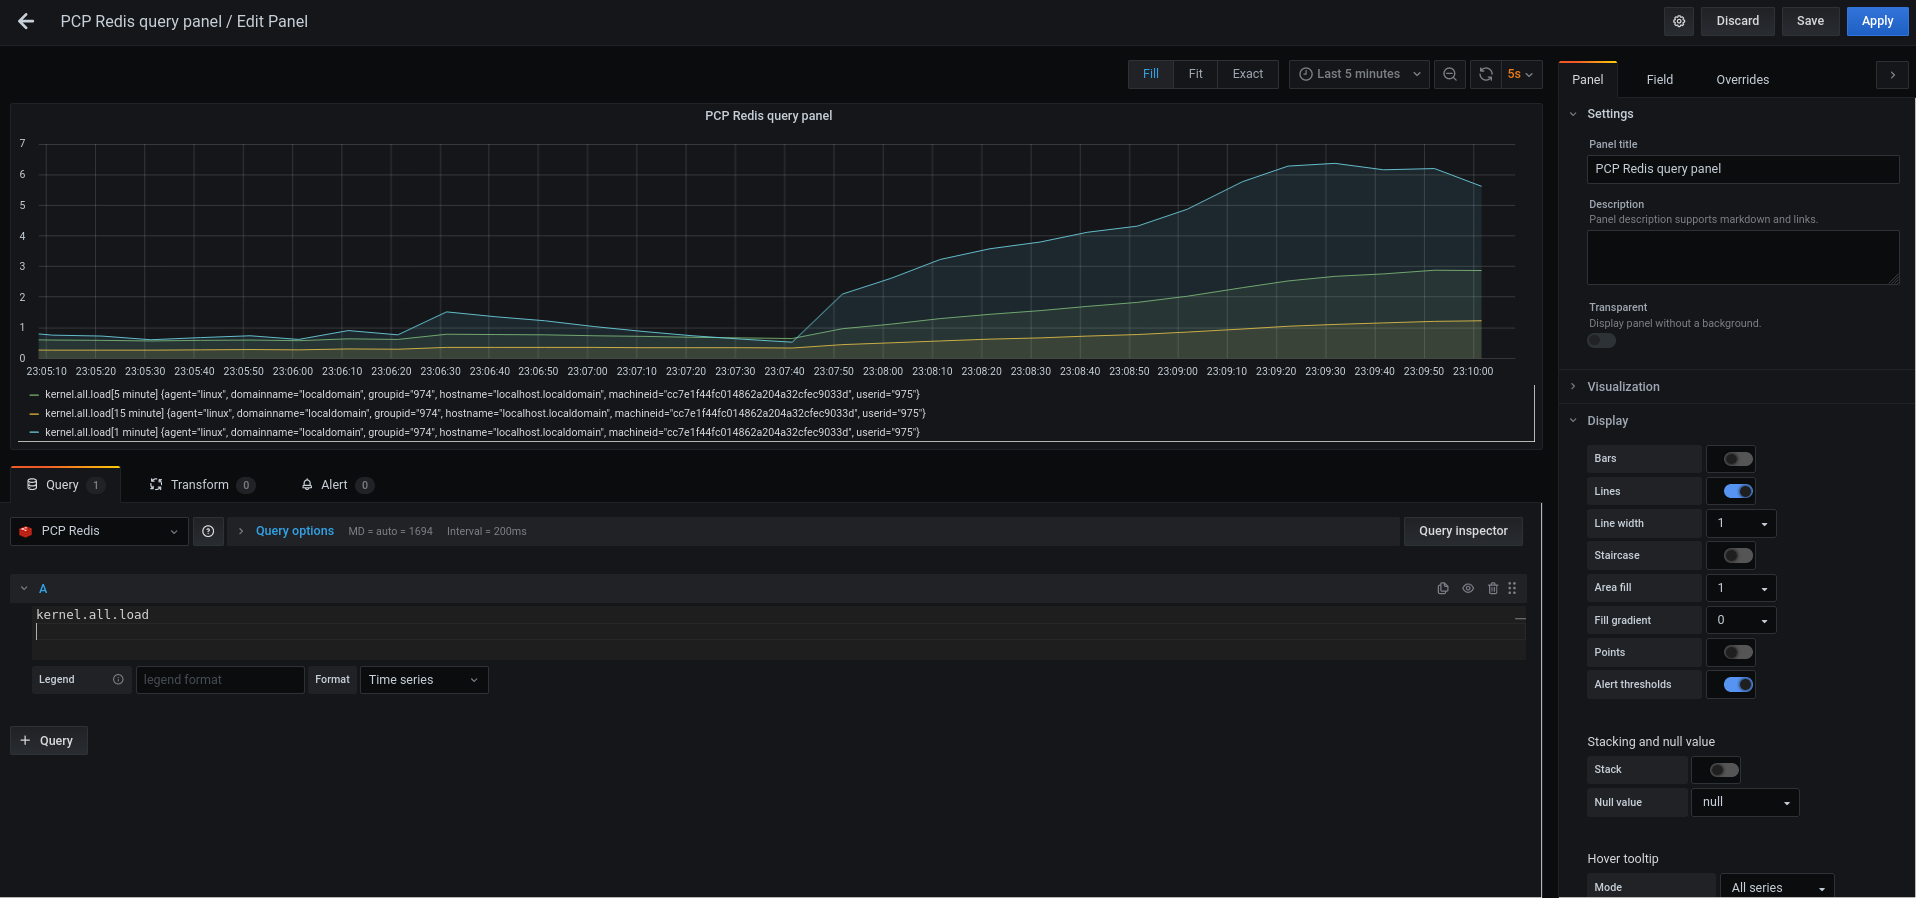Click the Discard button

point(1737,21)
